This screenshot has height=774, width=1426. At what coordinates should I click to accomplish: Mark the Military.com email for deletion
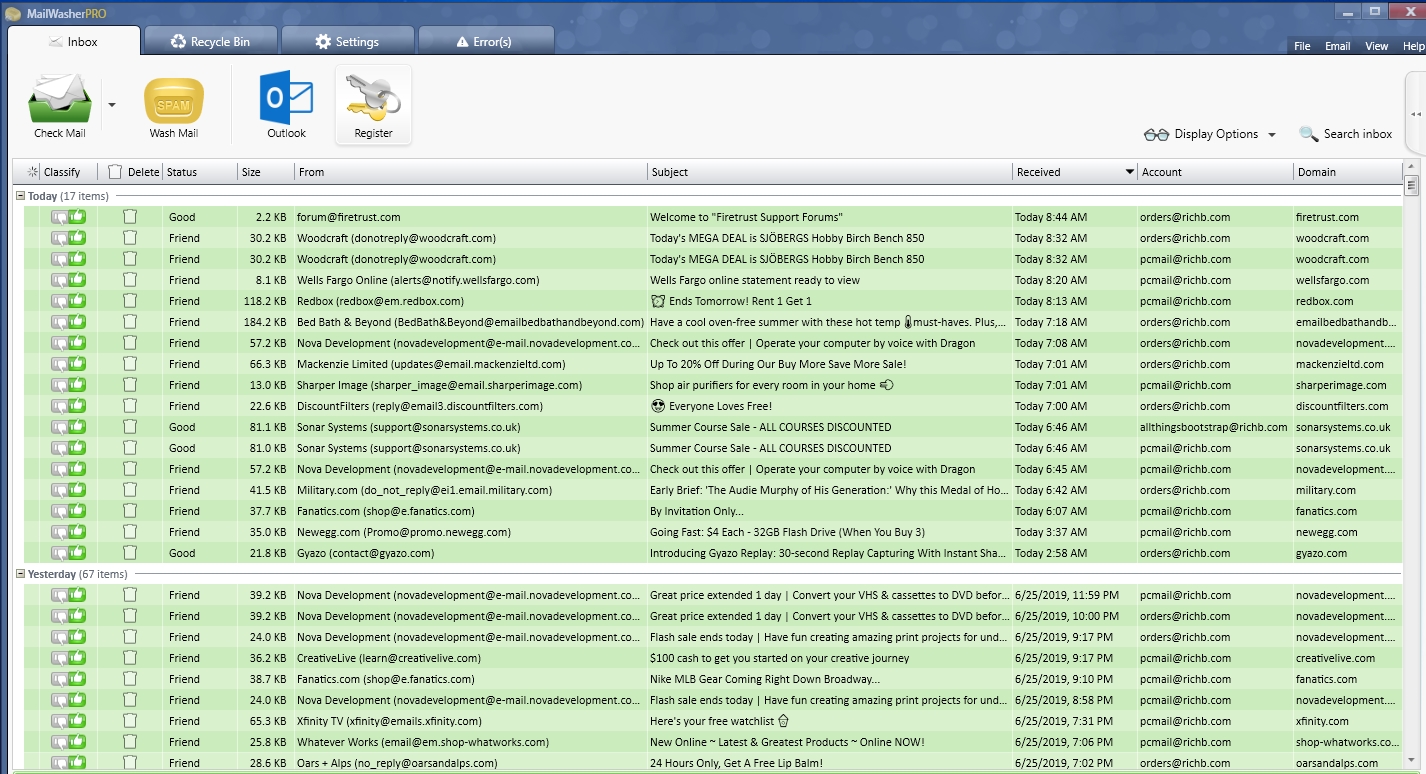click(x=130, y=490)
